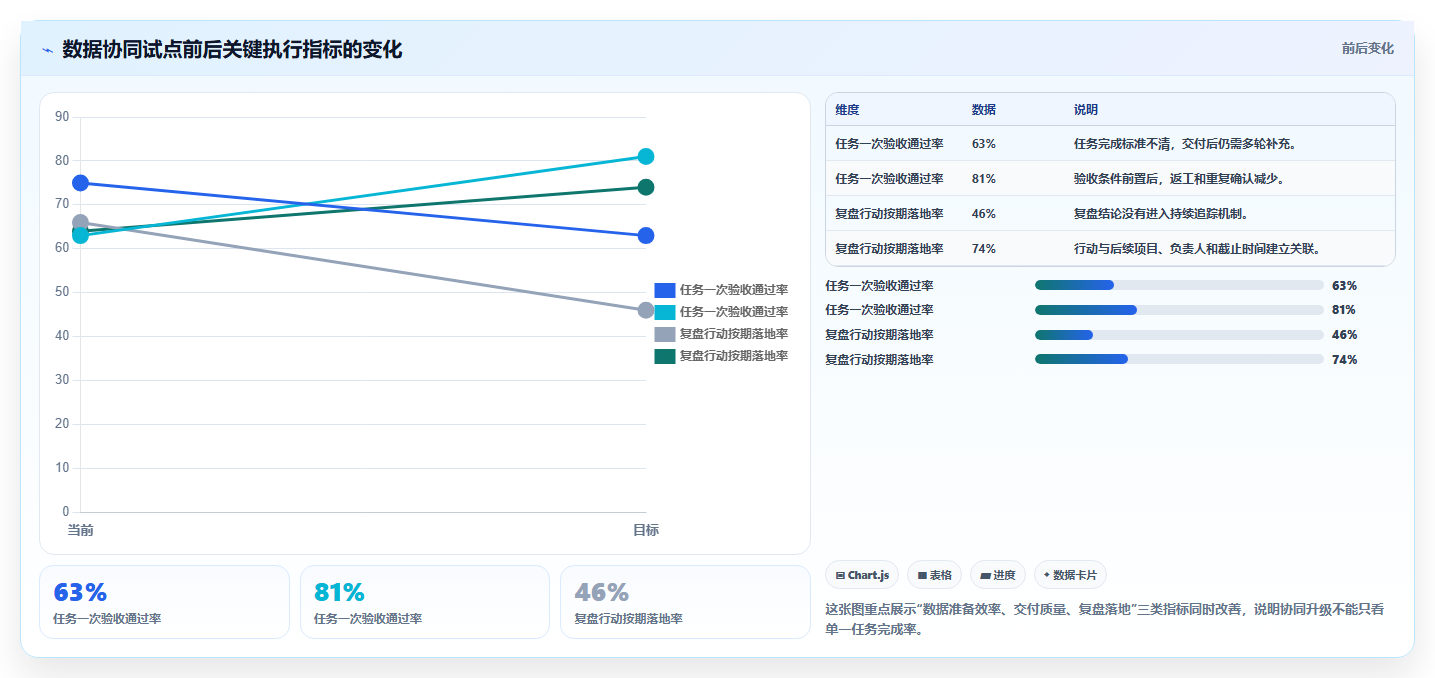Click the 进度 tag chip
The image size is (1435, 678).
[x=997, y=575]
